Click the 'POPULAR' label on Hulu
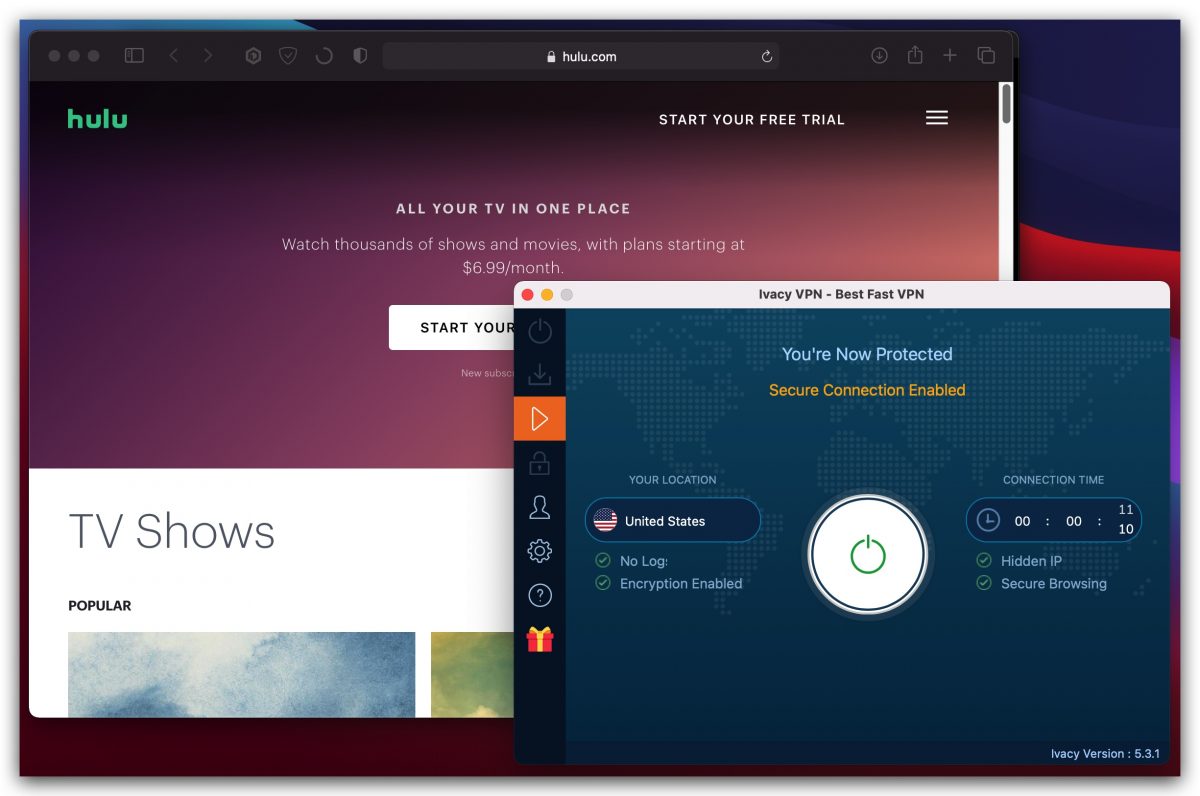Screen dimensions: 1200x796 100,606
